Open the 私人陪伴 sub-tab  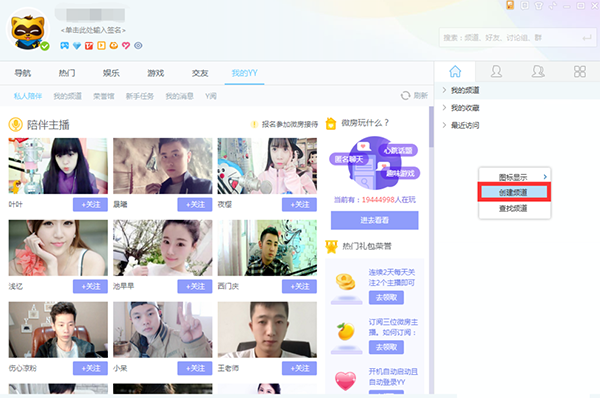pos(28,96)
